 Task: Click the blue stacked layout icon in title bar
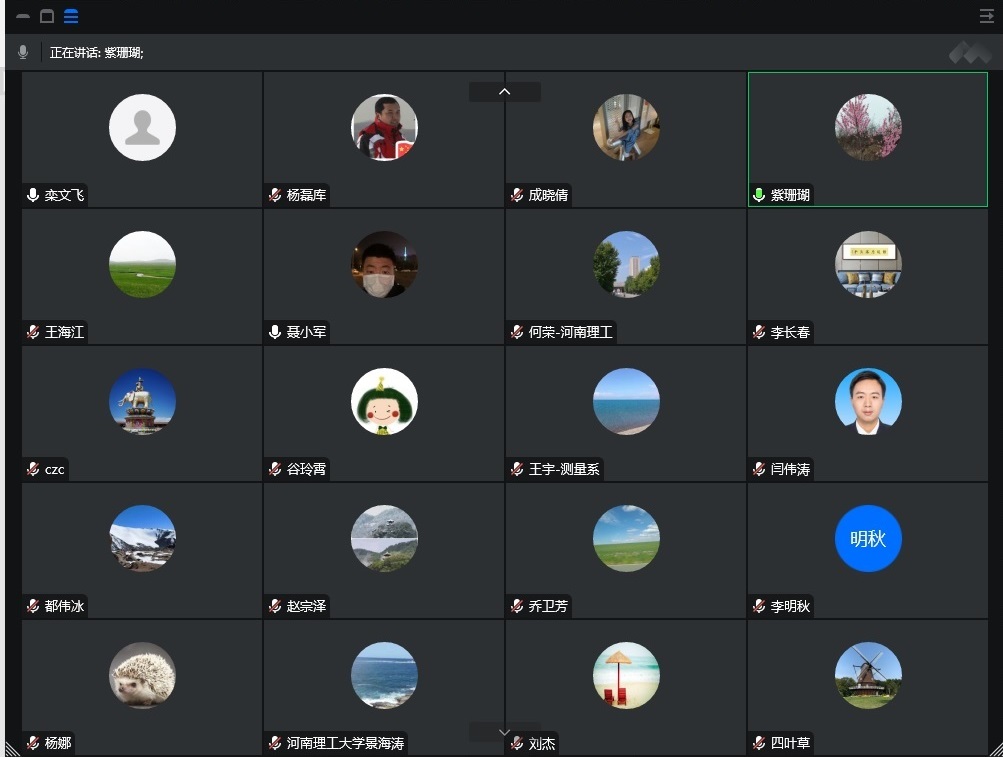pos(71,16)
